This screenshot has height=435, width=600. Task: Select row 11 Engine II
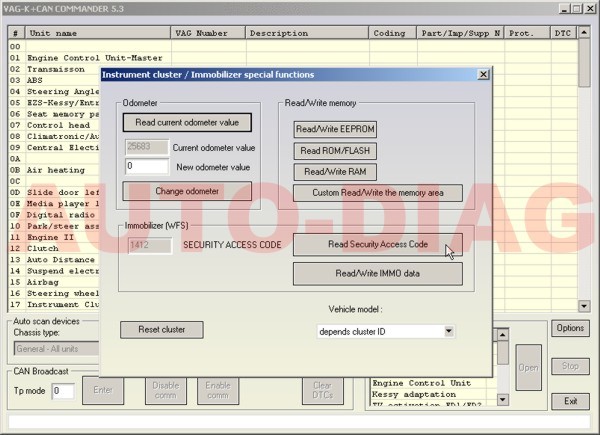54,237
